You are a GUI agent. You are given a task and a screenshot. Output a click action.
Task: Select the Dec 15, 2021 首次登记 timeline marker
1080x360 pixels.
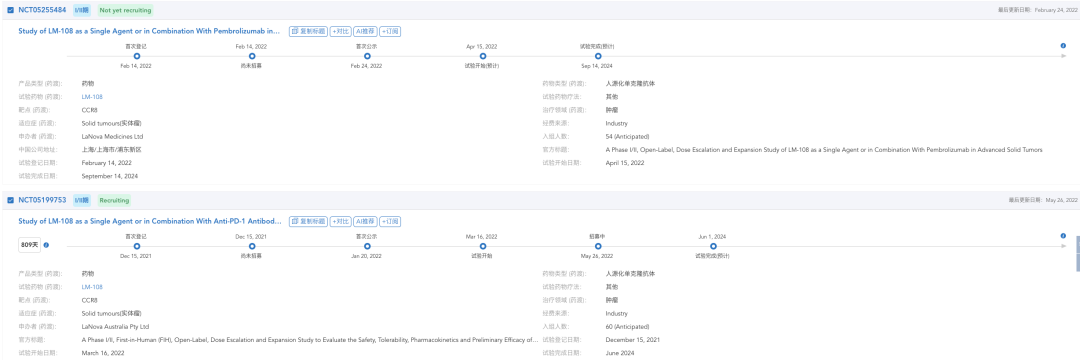click(x=136, y=246)
